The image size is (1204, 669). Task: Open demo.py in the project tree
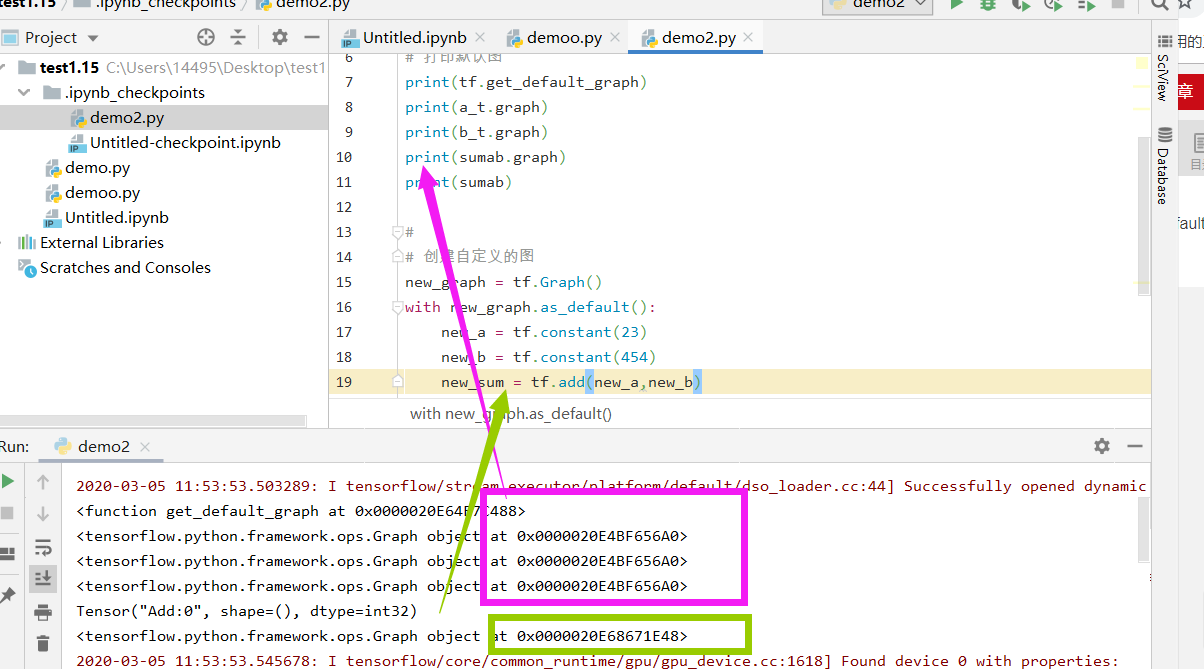[x=98, y=168]
